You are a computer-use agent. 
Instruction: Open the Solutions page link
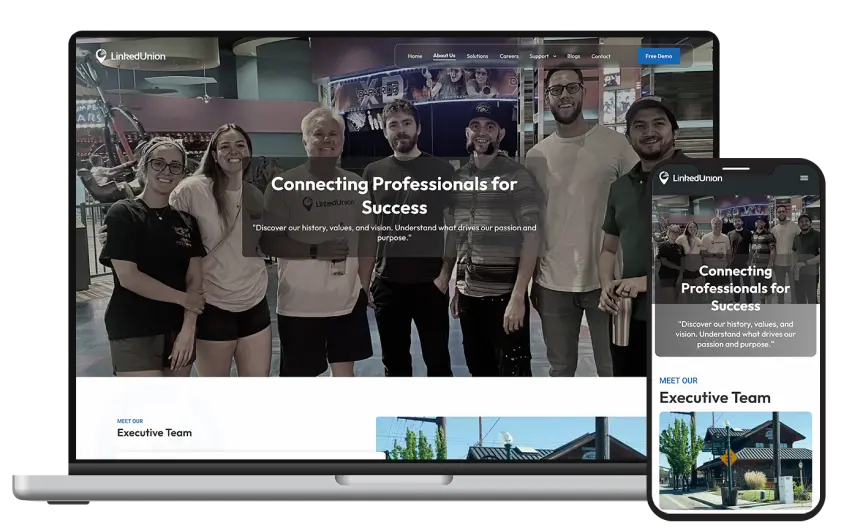477,56
